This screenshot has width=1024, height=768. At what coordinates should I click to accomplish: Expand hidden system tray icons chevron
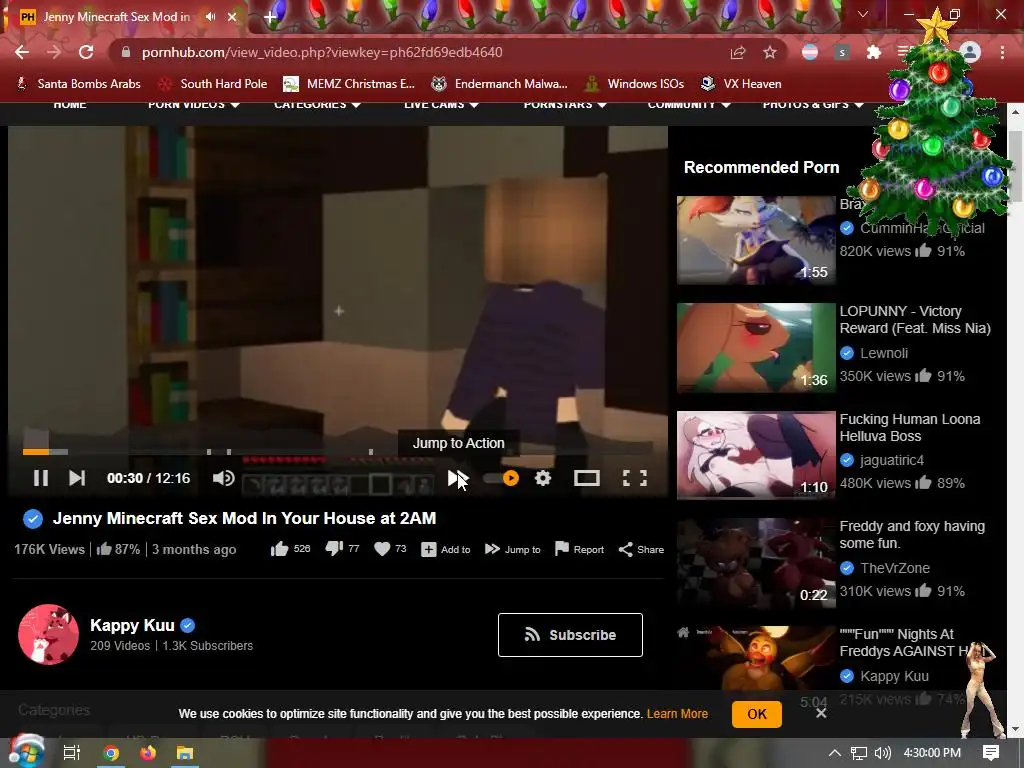834,753
